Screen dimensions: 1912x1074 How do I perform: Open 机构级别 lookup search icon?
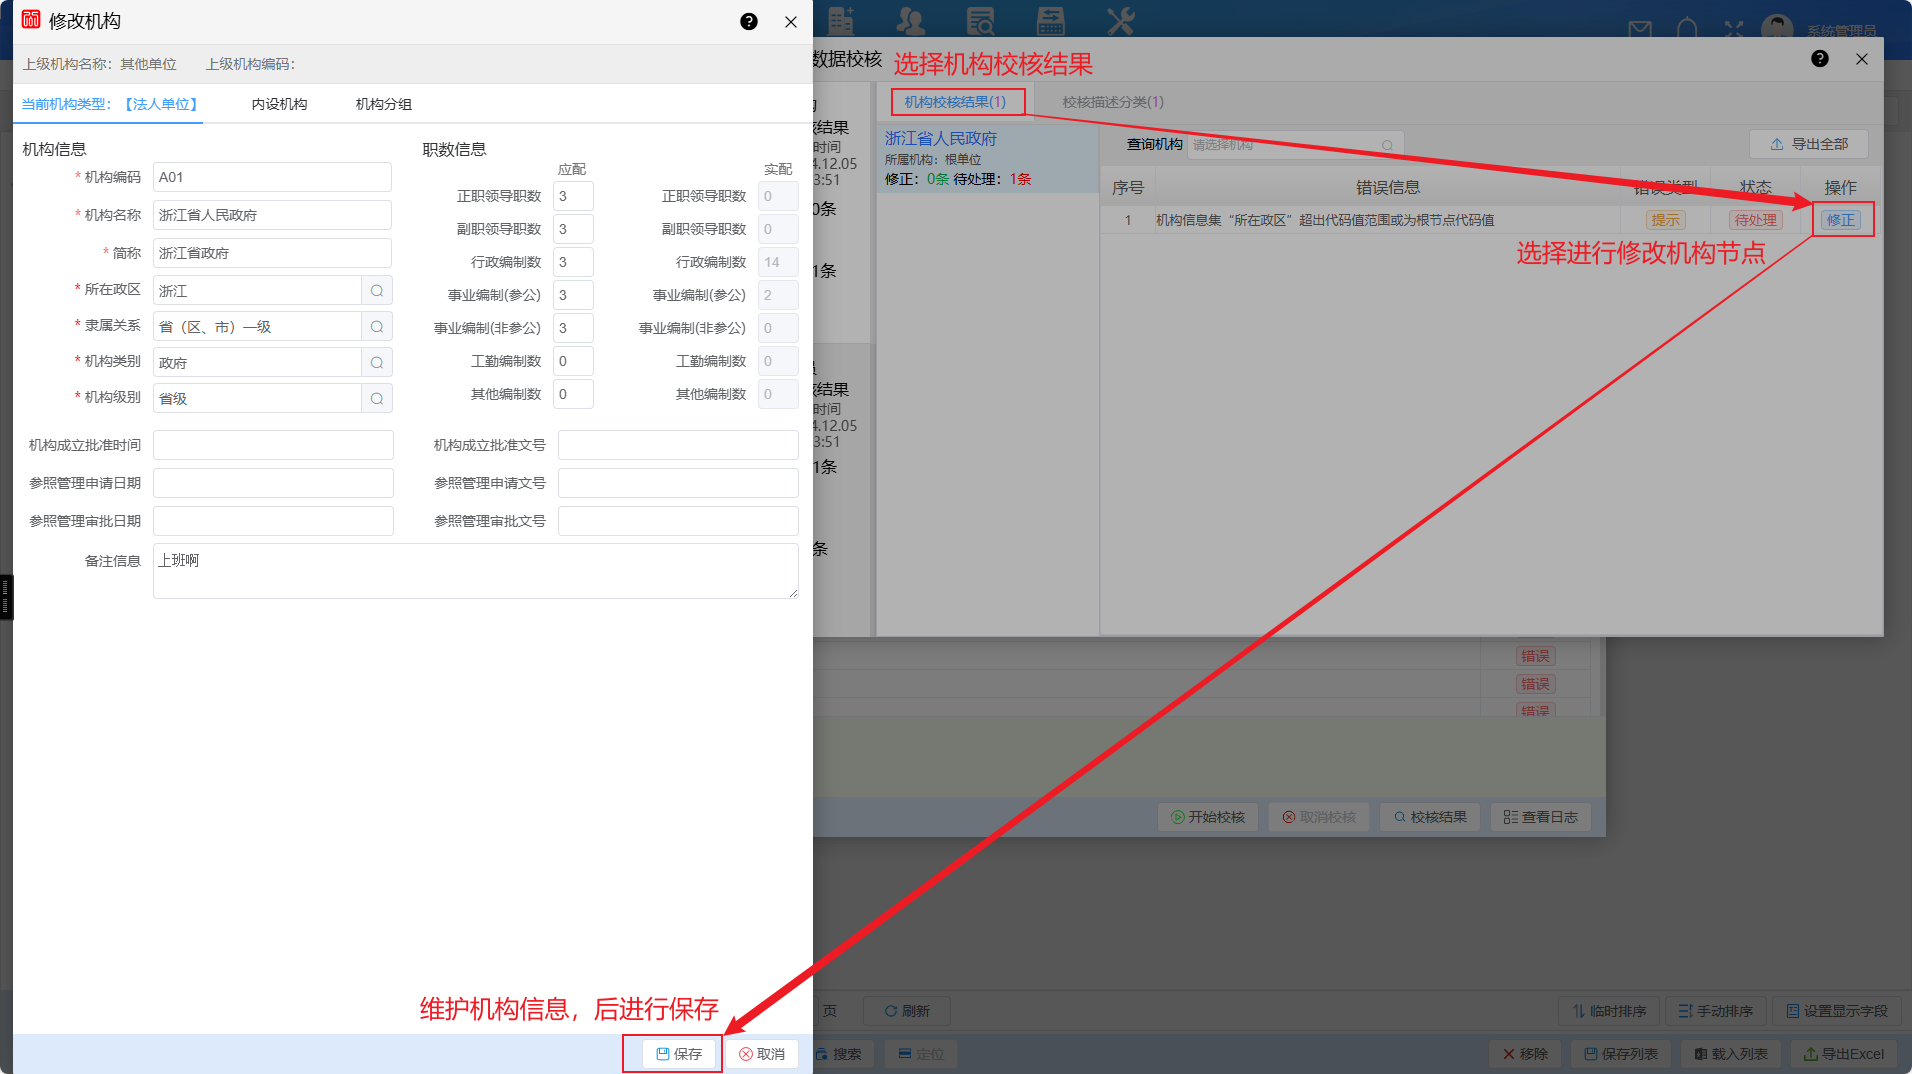(377, 399)
